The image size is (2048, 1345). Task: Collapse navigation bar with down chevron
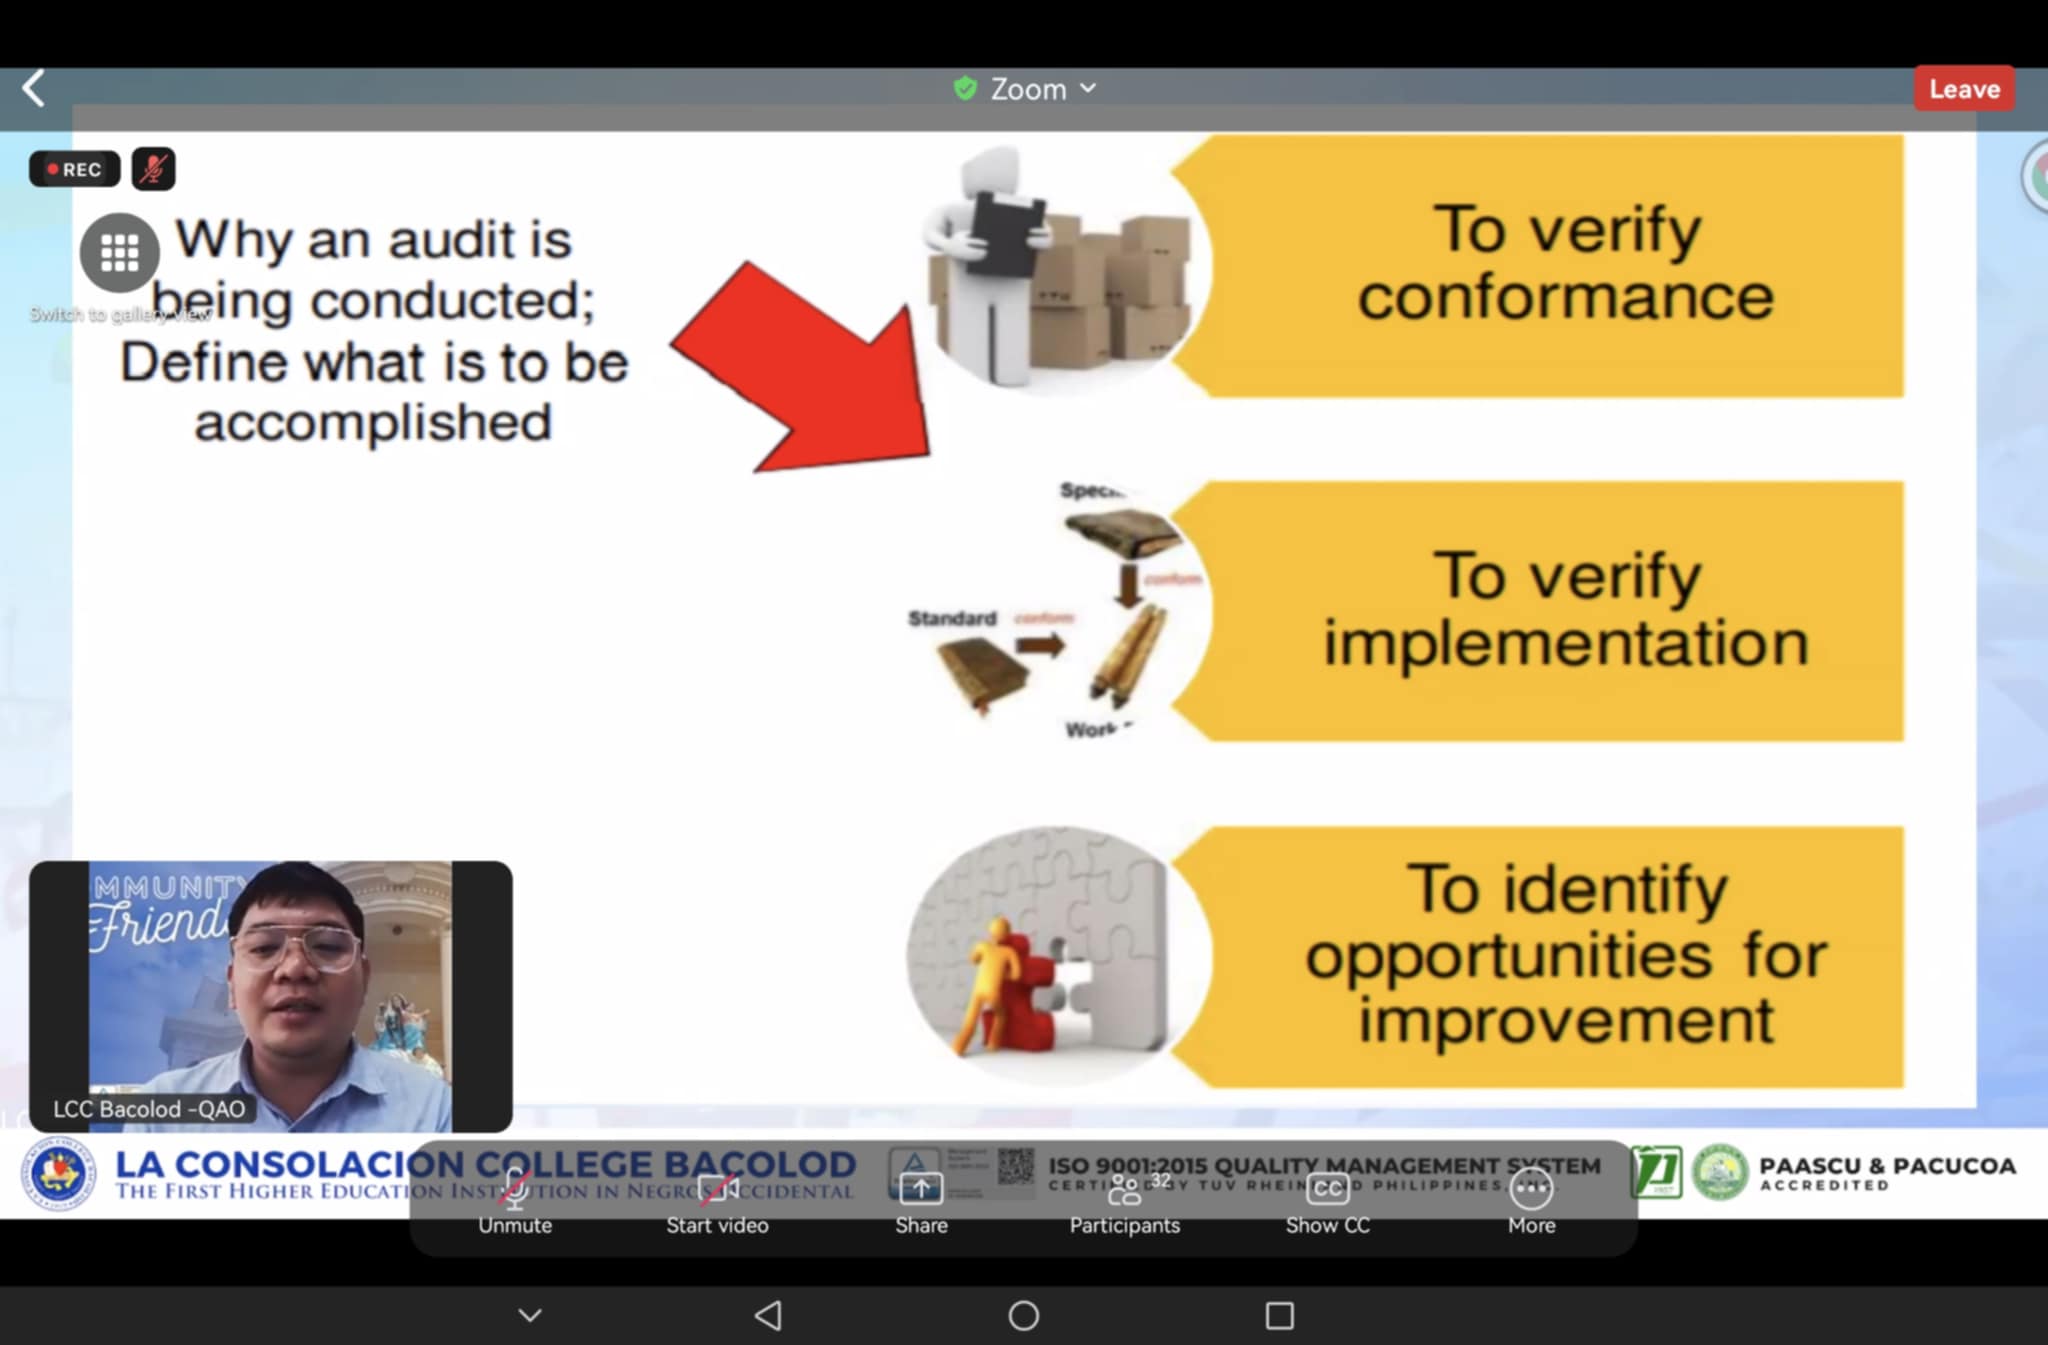pyautogui.click(x=530, y=1315)
